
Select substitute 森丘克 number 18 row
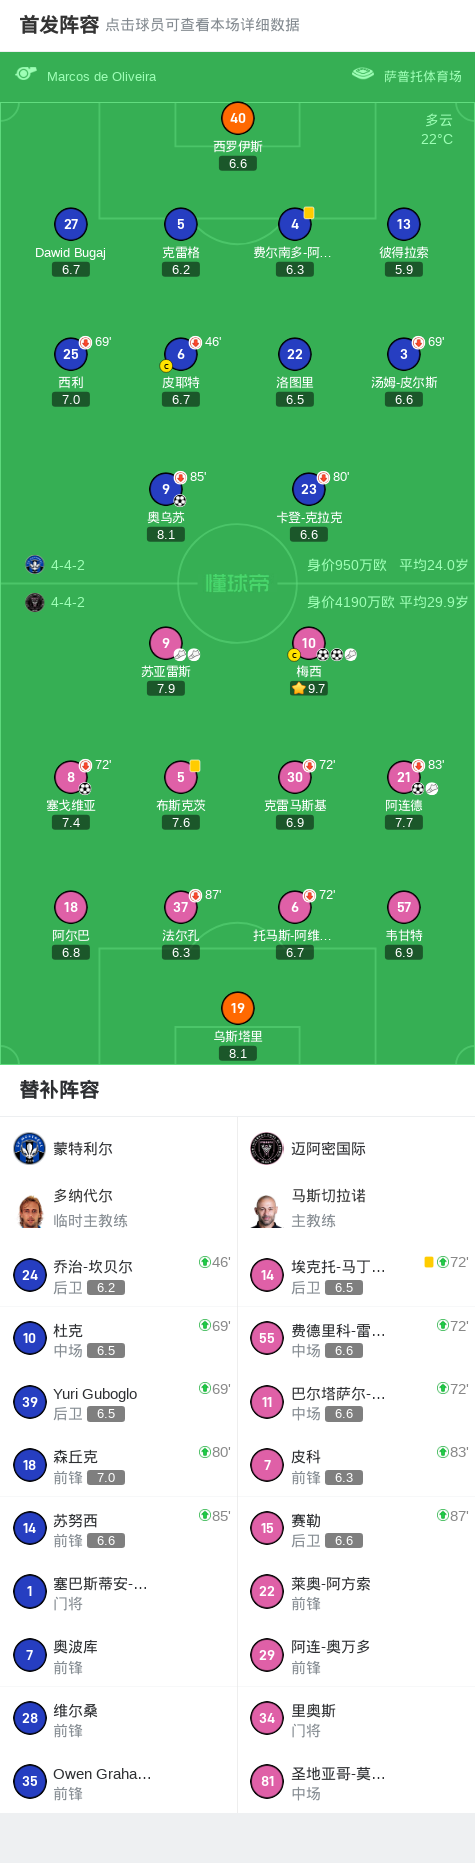click(119, 1465)
